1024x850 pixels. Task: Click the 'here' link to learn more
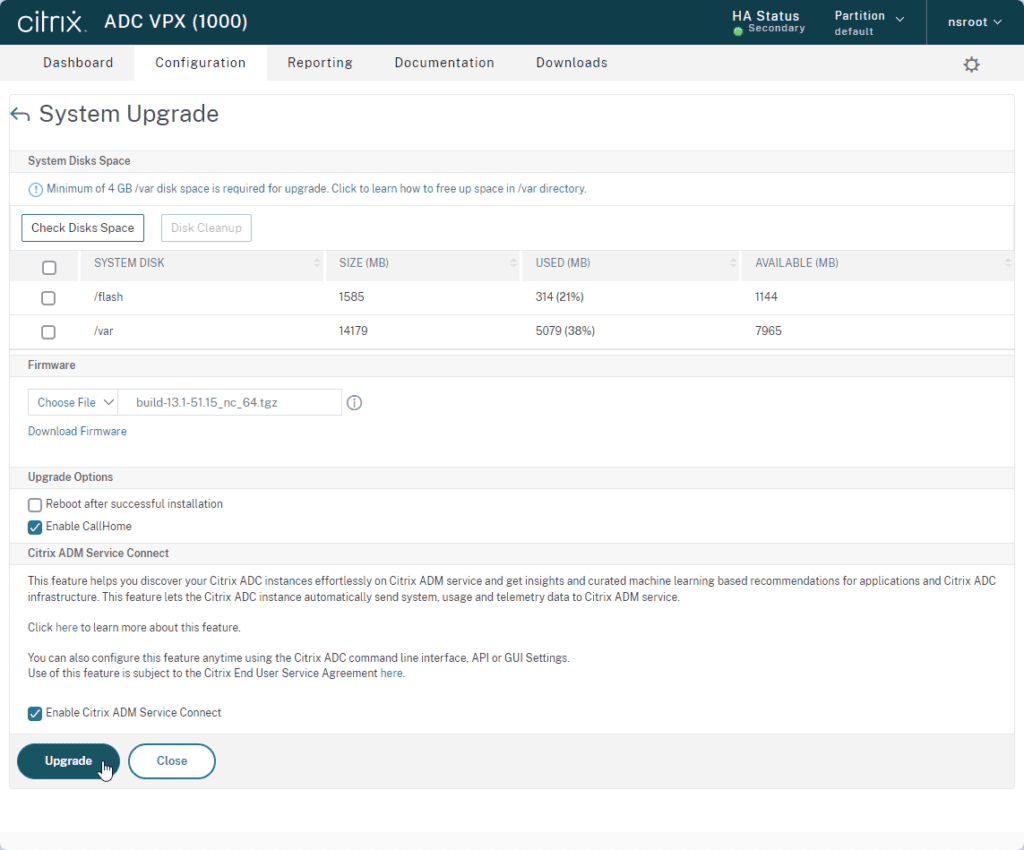pos(67,627)
